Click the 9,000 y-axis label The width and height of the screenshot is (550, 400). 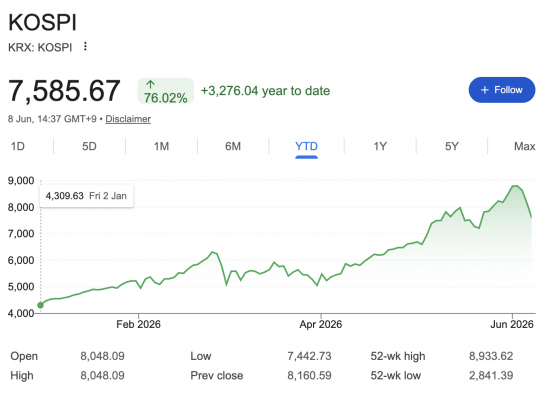pos(21,181)
